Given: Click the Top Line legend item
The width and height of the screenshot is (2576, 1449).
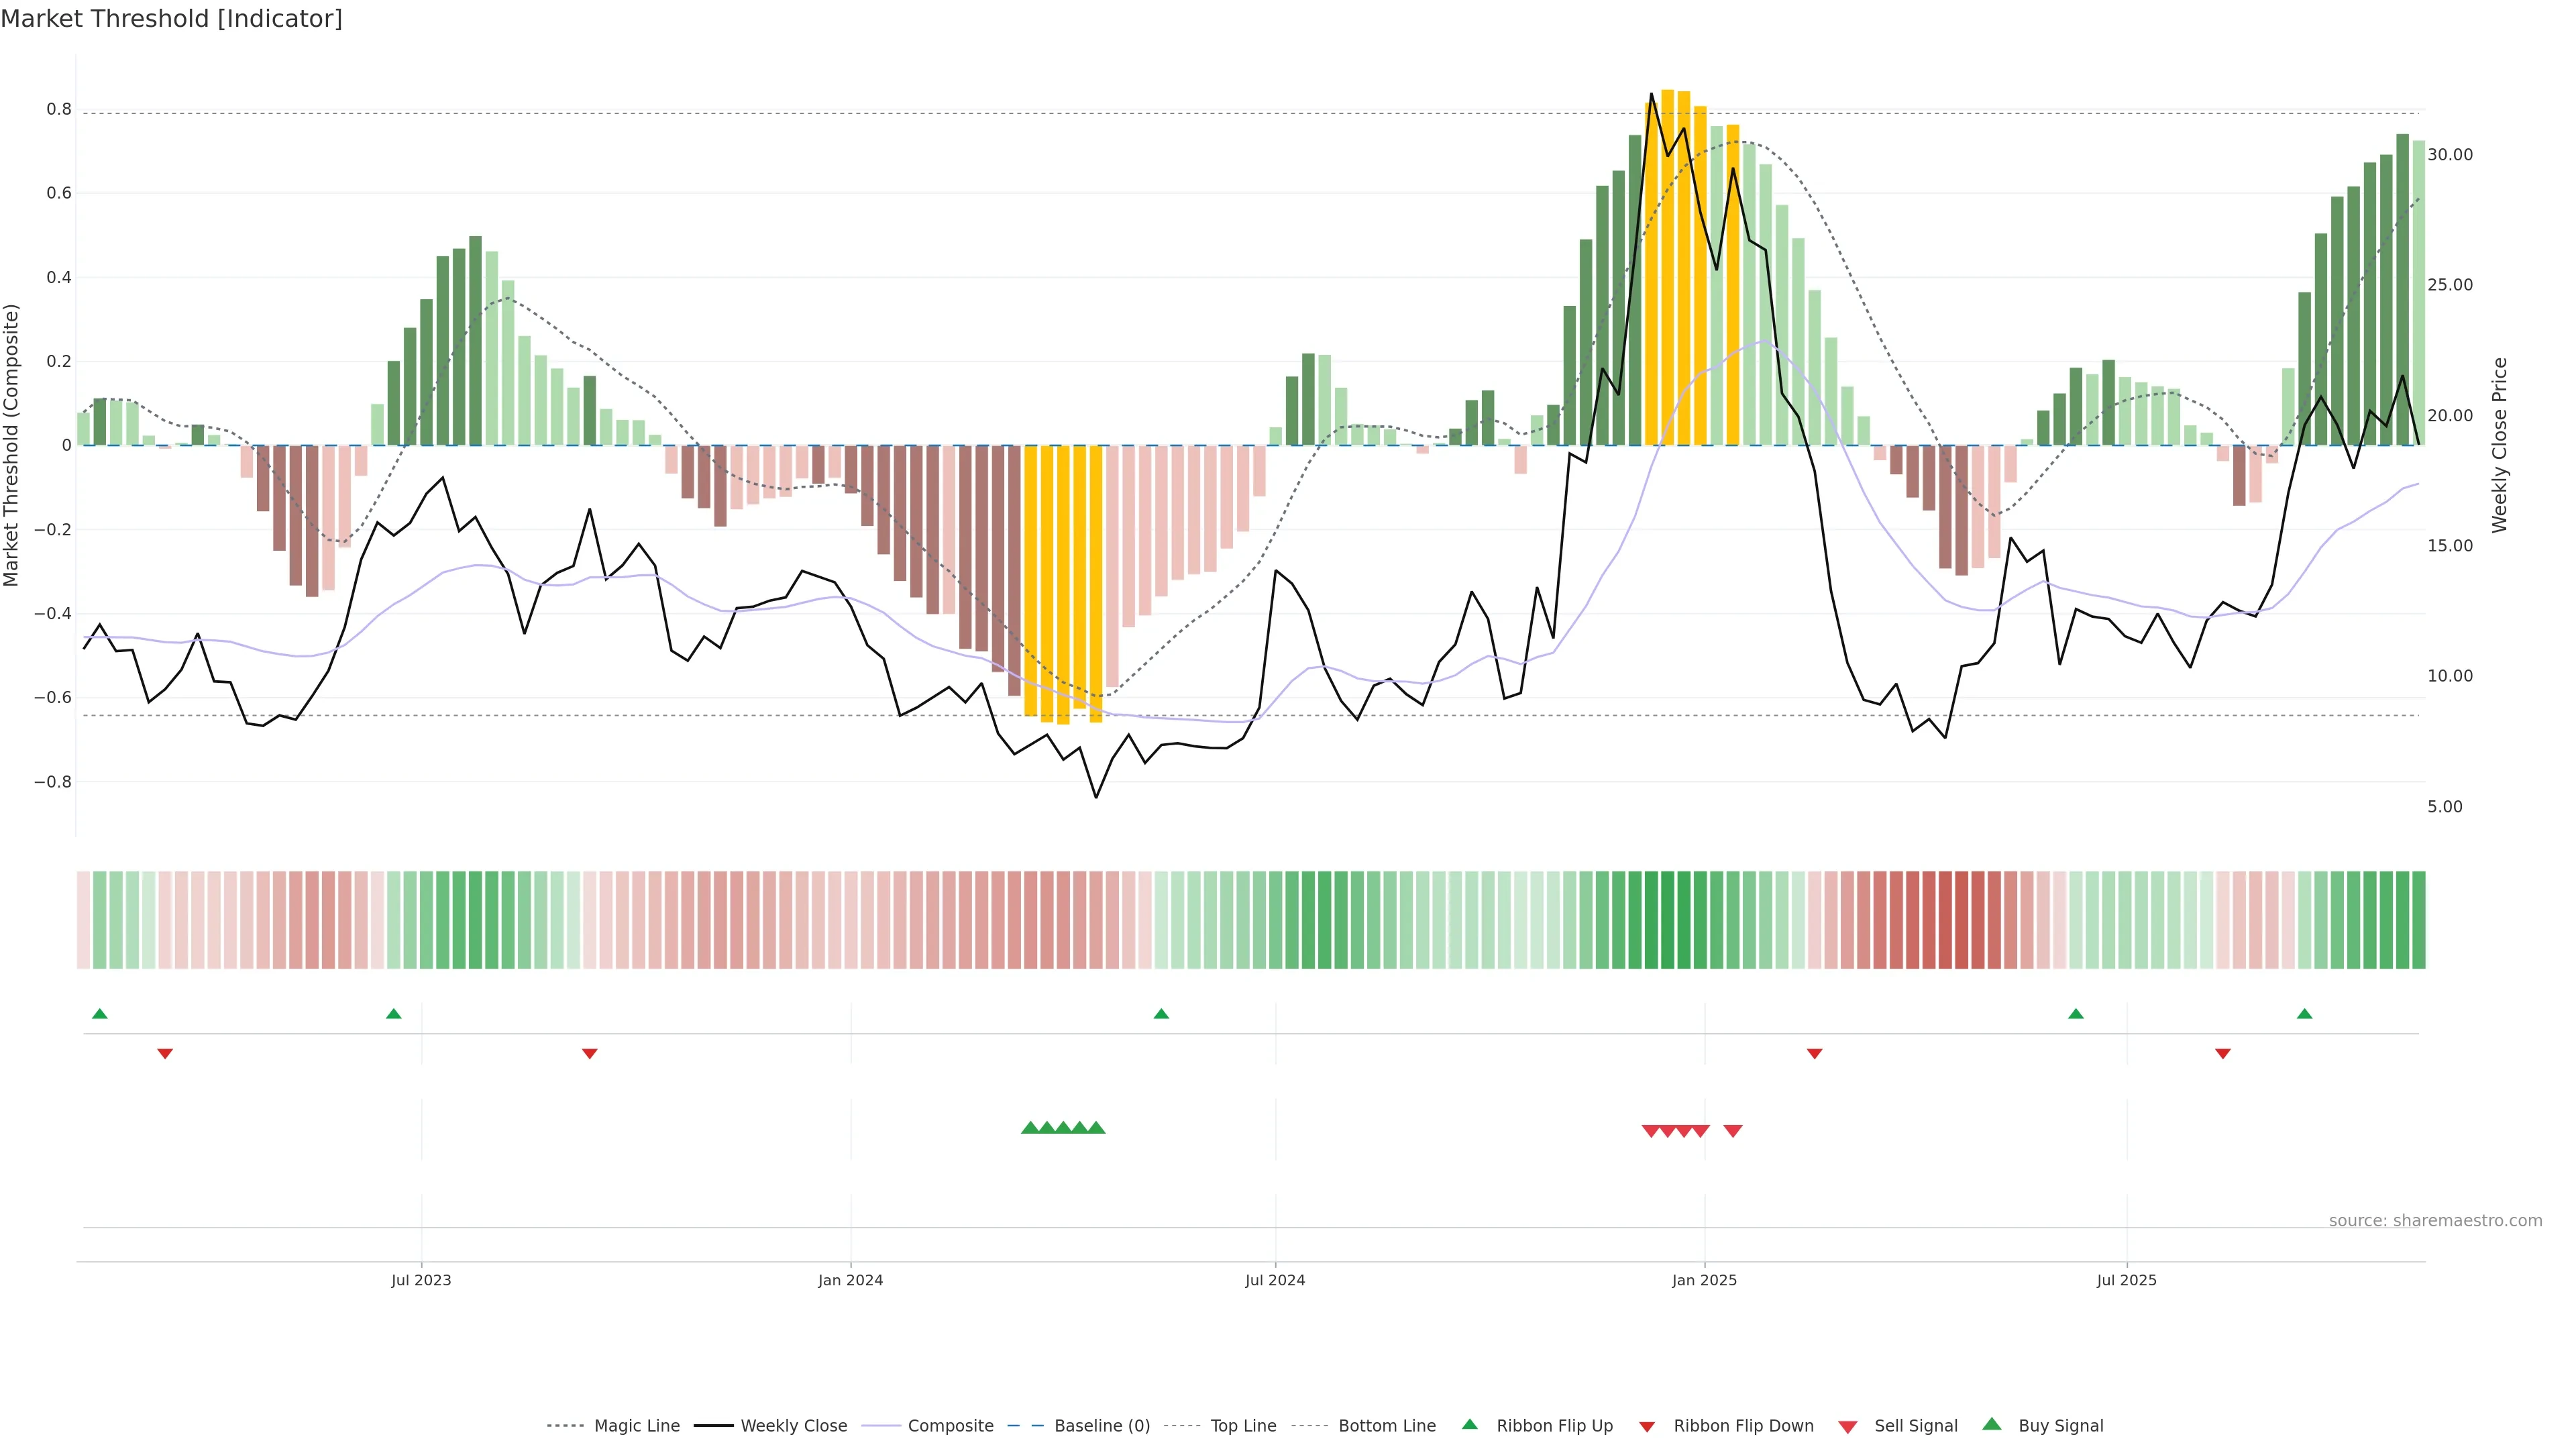Looking at the screenshot, I should pos(1243,1426).
